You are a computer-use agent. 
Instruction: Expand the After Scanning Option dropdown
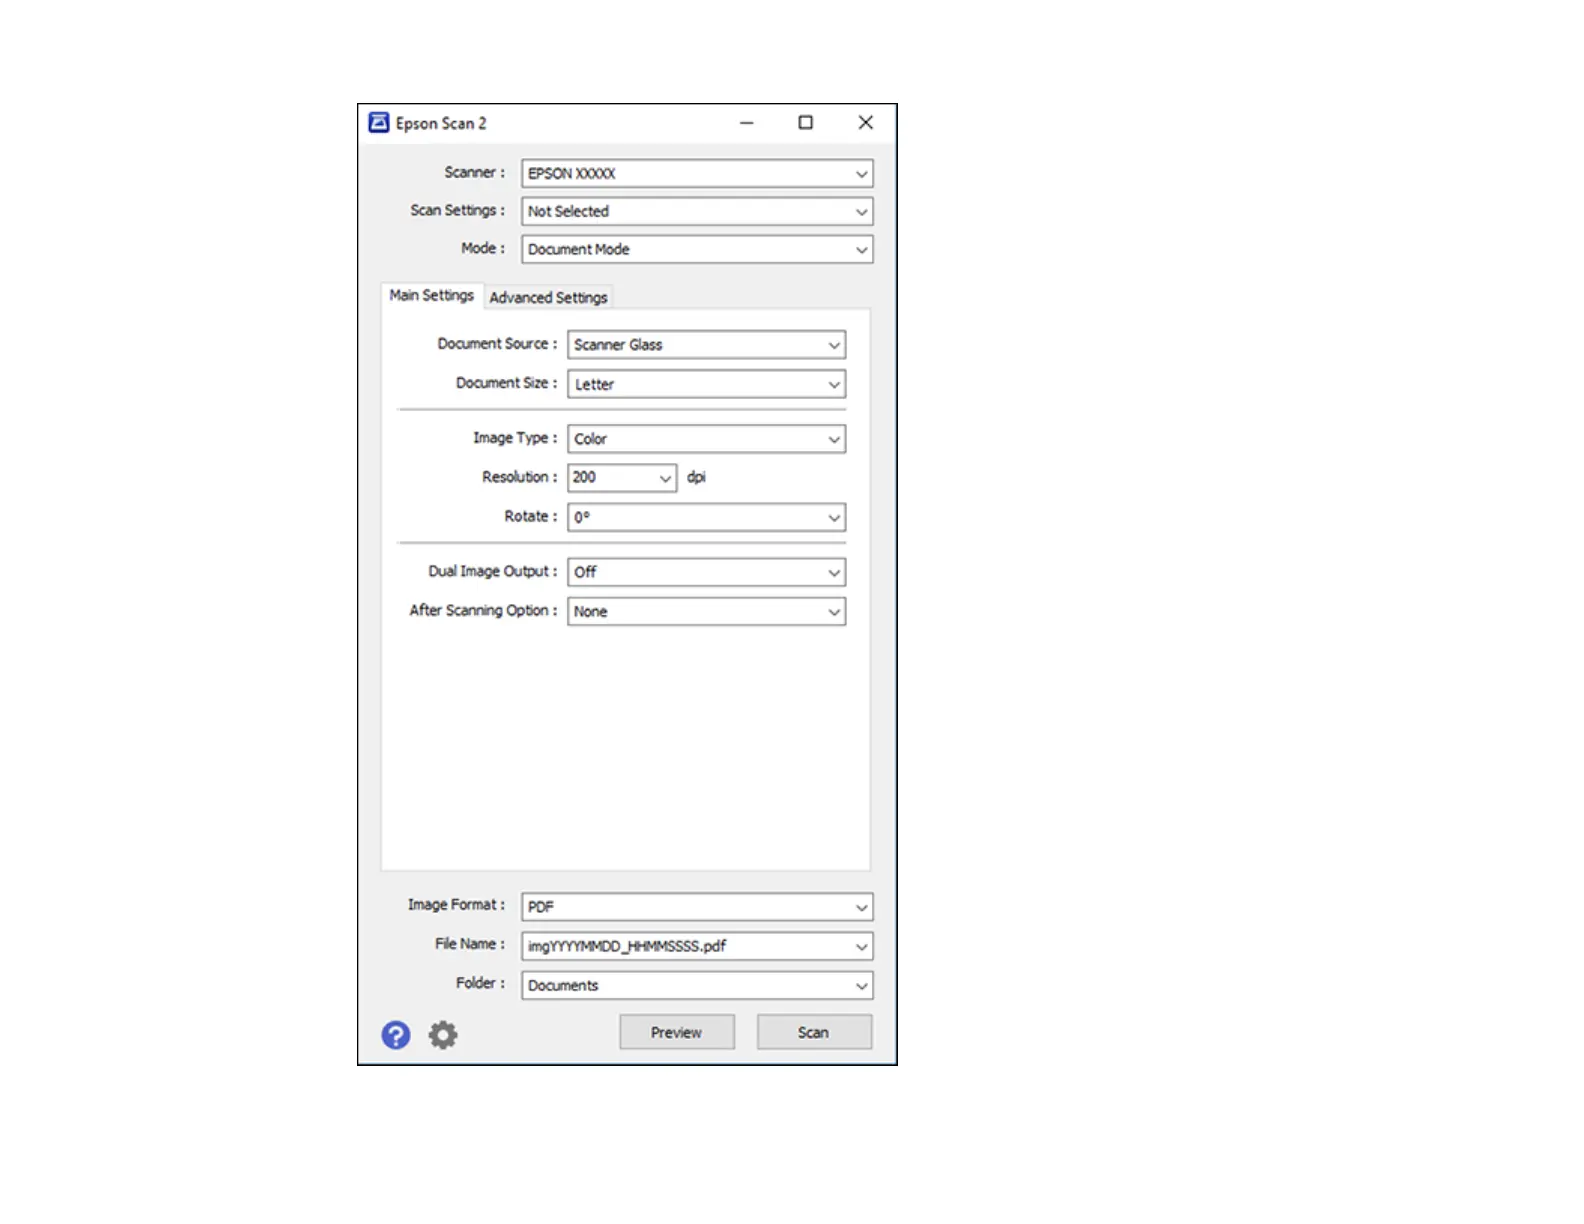706,611
